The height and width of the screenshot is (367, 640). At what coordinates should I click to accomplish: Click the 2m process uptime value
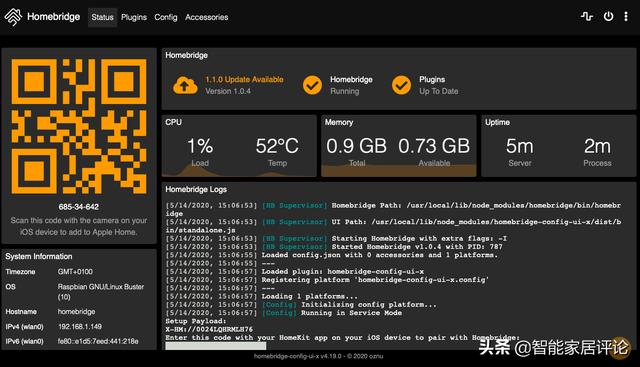(597, 146)
